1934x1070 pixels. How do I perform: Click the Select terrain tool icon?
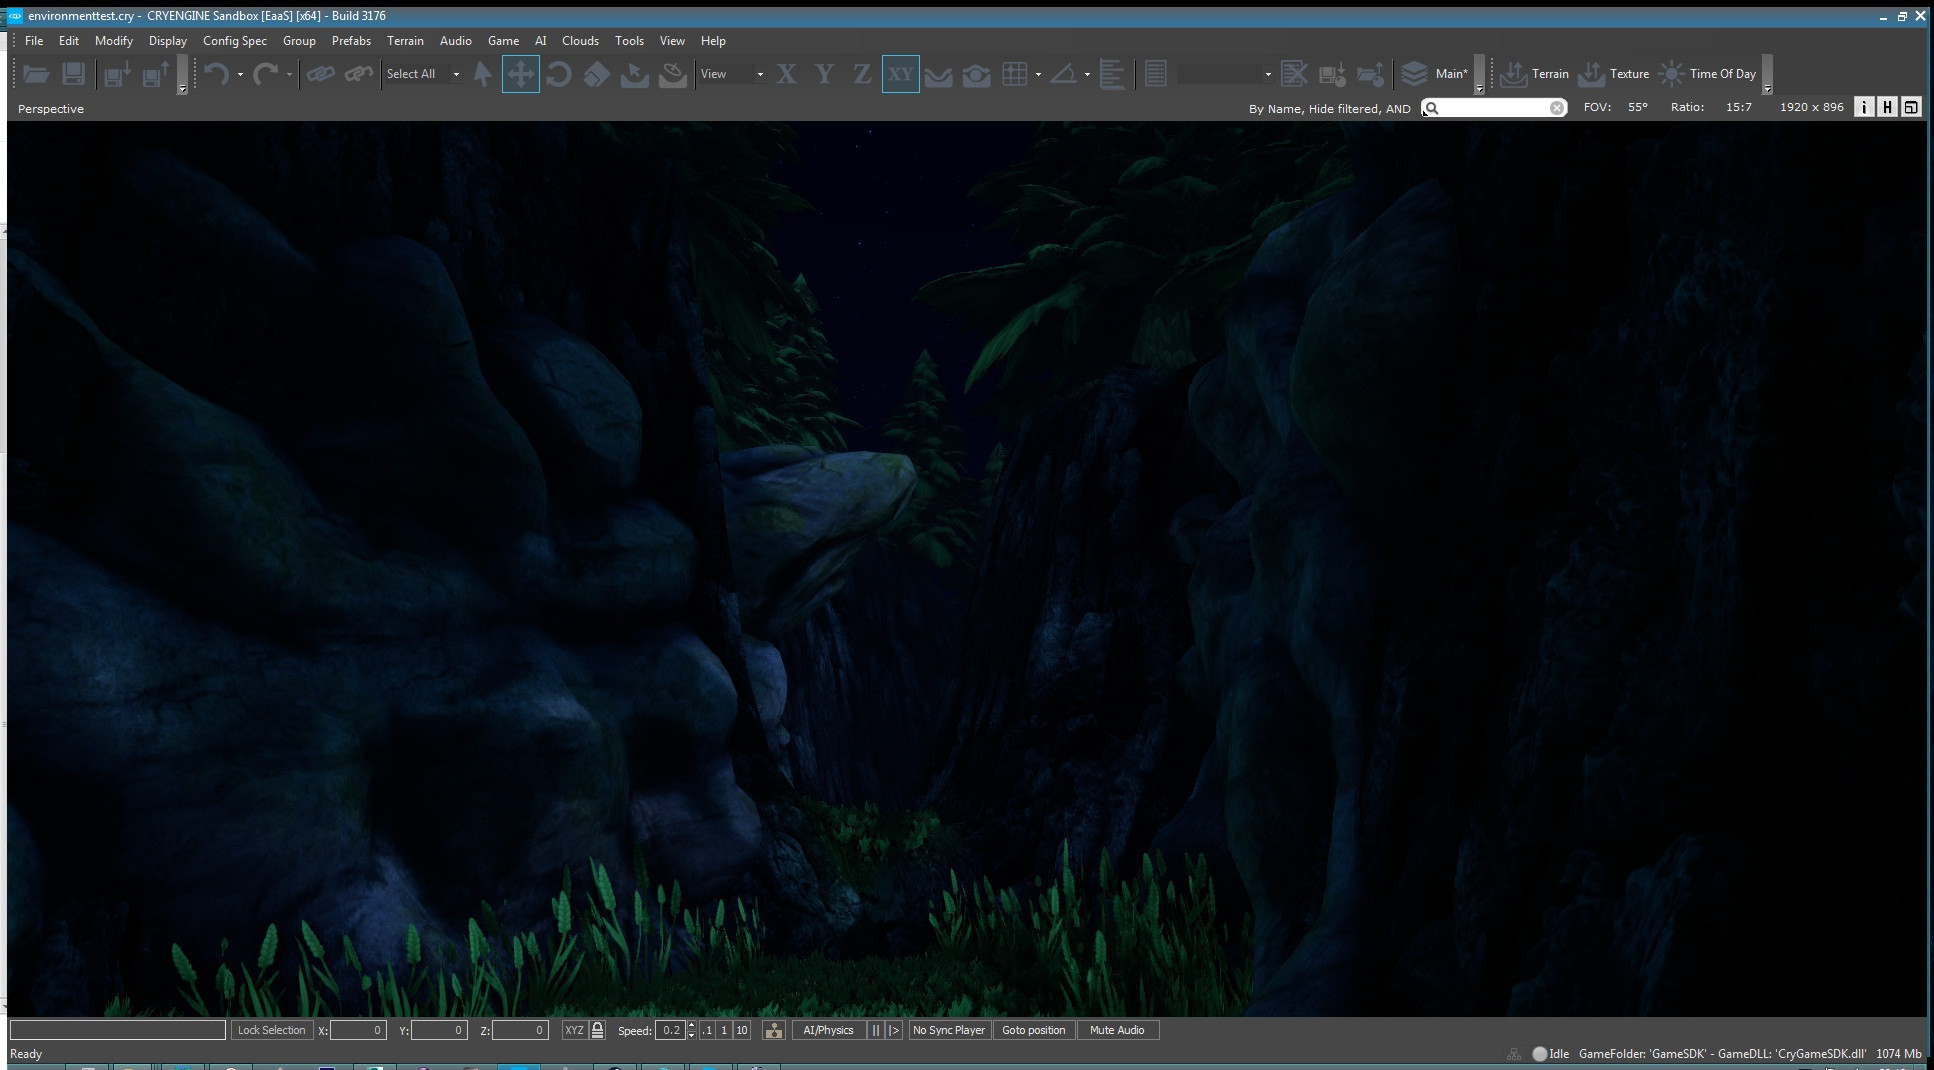tap(635, 74)
